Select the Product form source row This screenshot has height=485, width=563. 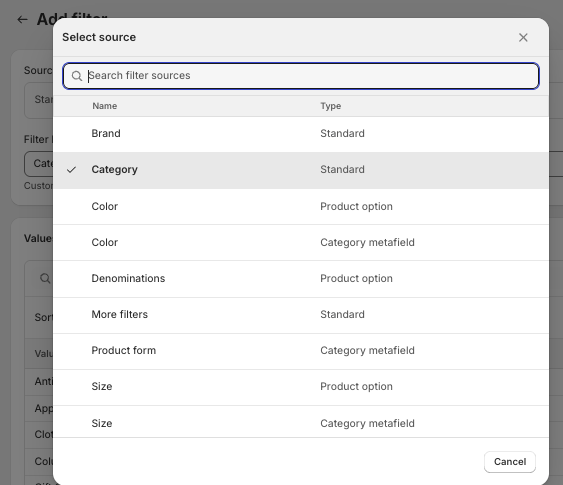[x=301, y=351]
